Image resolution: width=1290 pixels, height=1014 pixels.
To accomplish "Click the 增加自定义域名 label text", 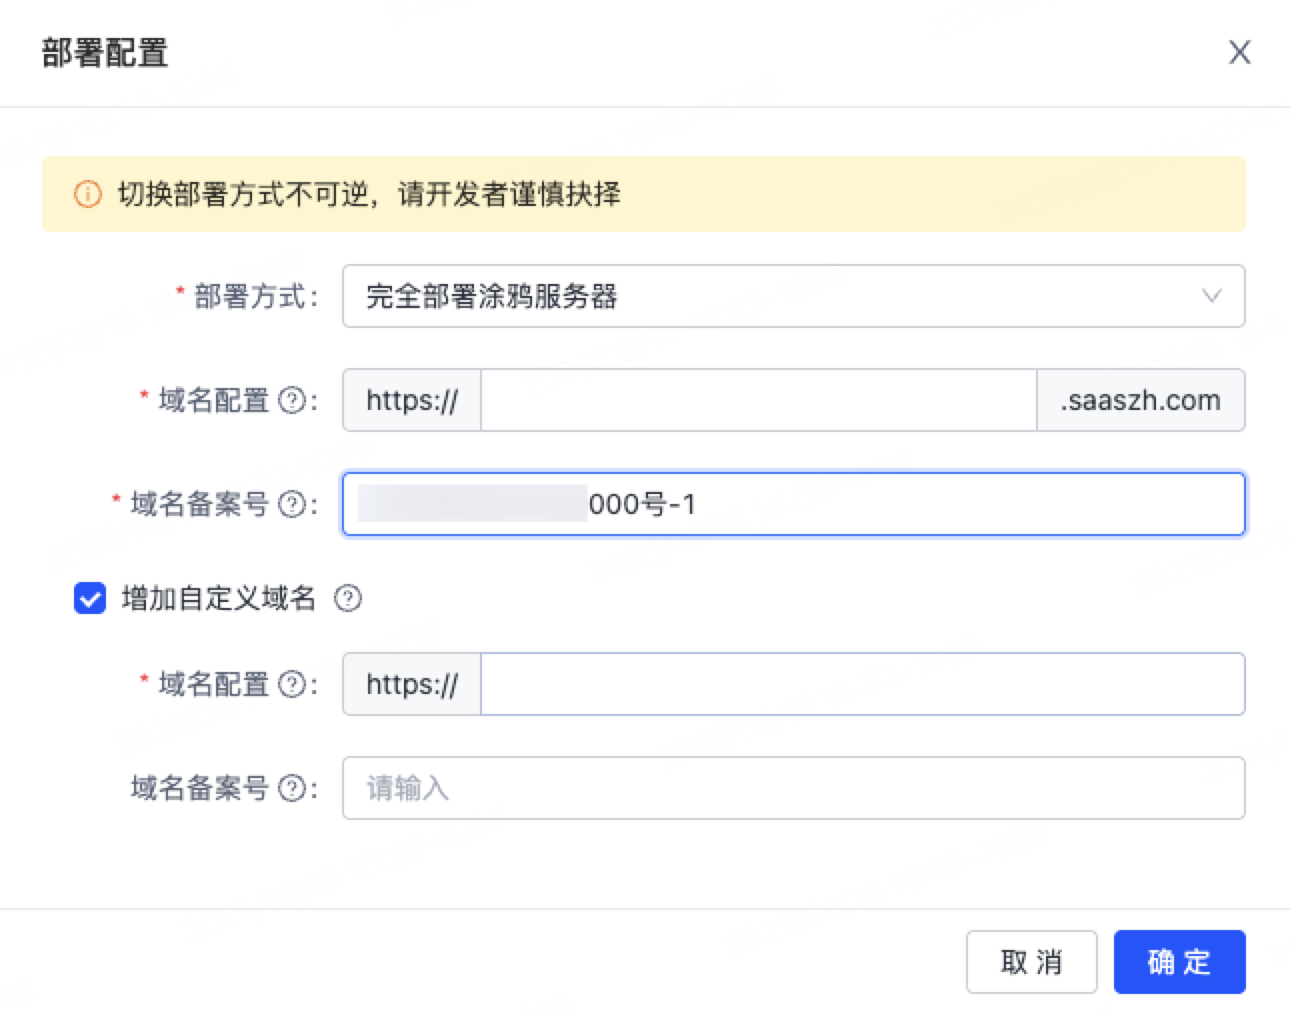I will pos(218,599).
